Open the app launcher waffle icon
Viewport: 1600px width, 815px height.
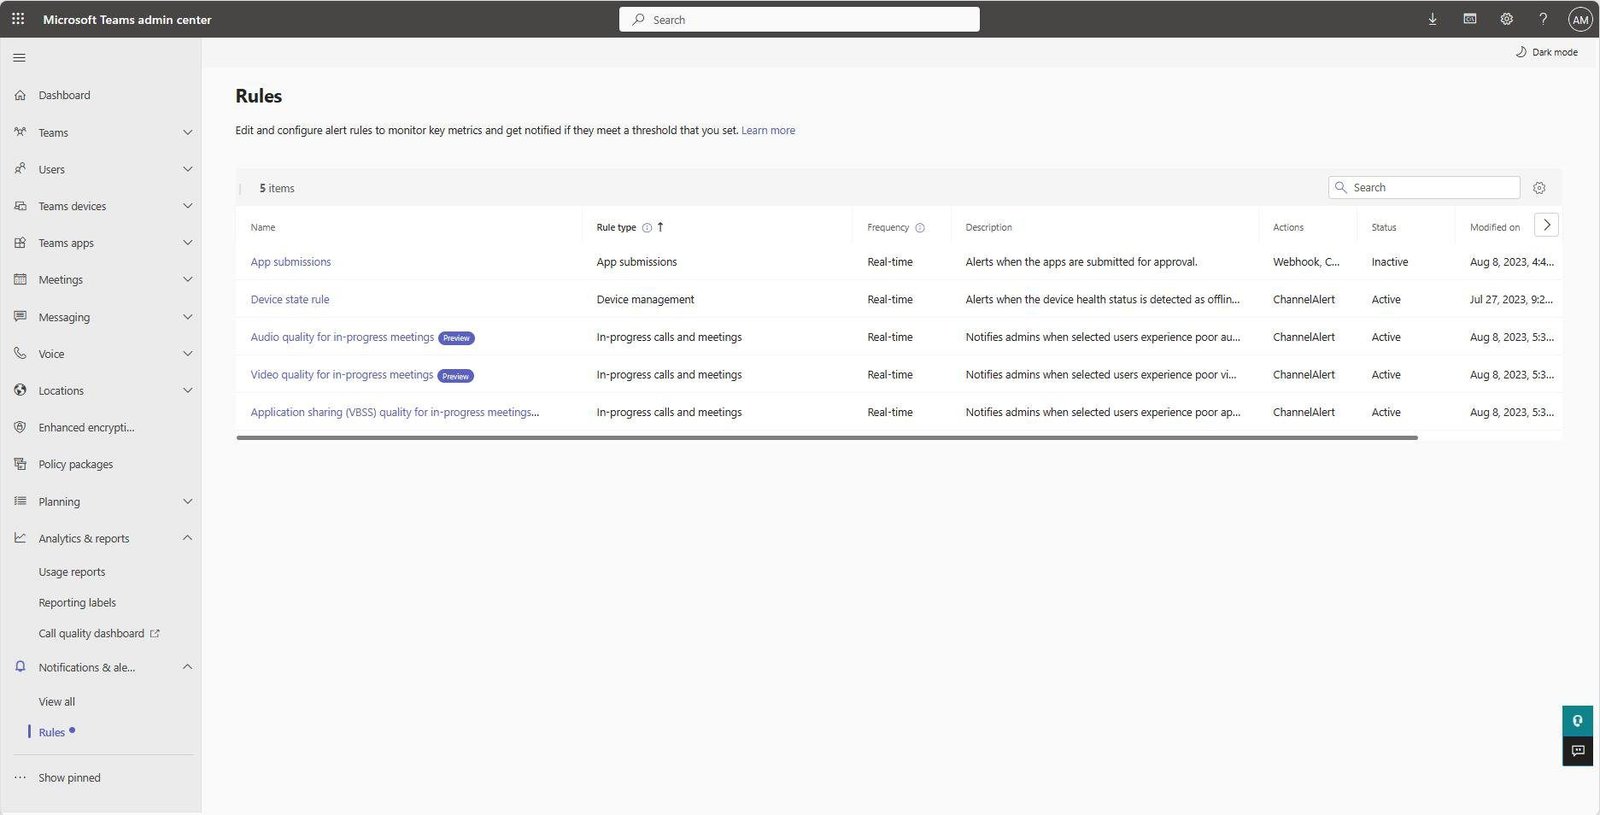(x=18, y=19)
